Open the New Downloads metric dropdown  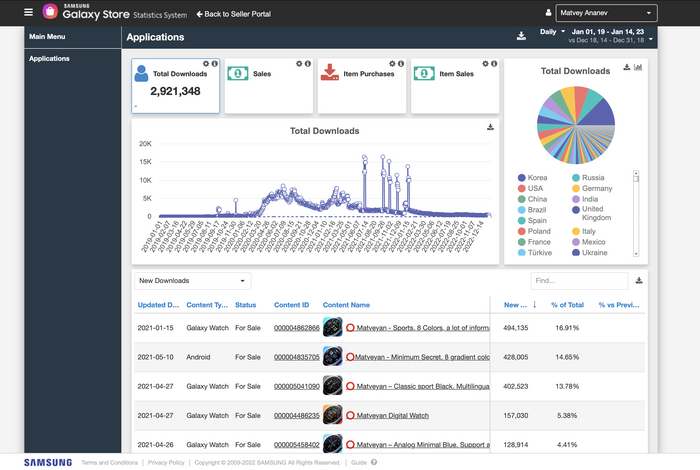point(192,281)
